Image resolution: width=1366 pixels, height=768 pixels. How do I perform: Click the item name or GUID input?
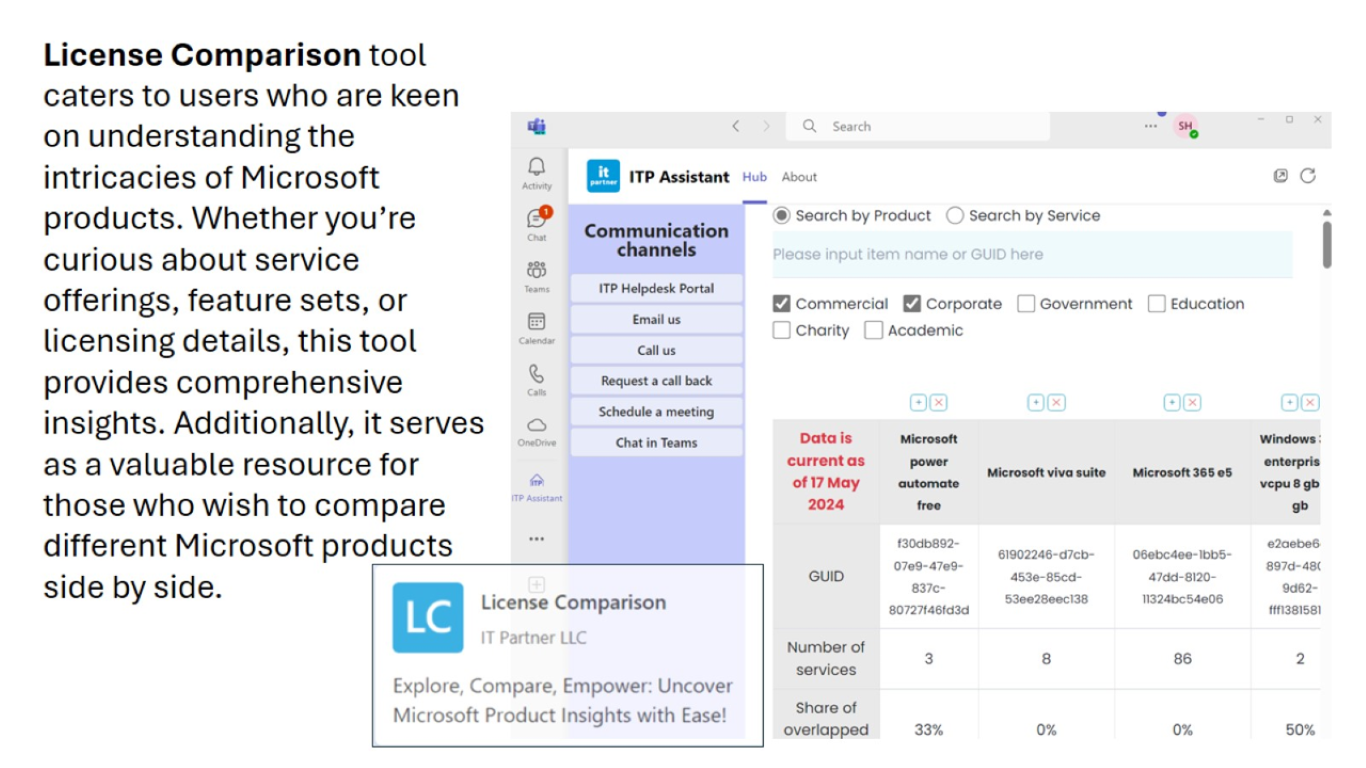(x=1032, y=254)
